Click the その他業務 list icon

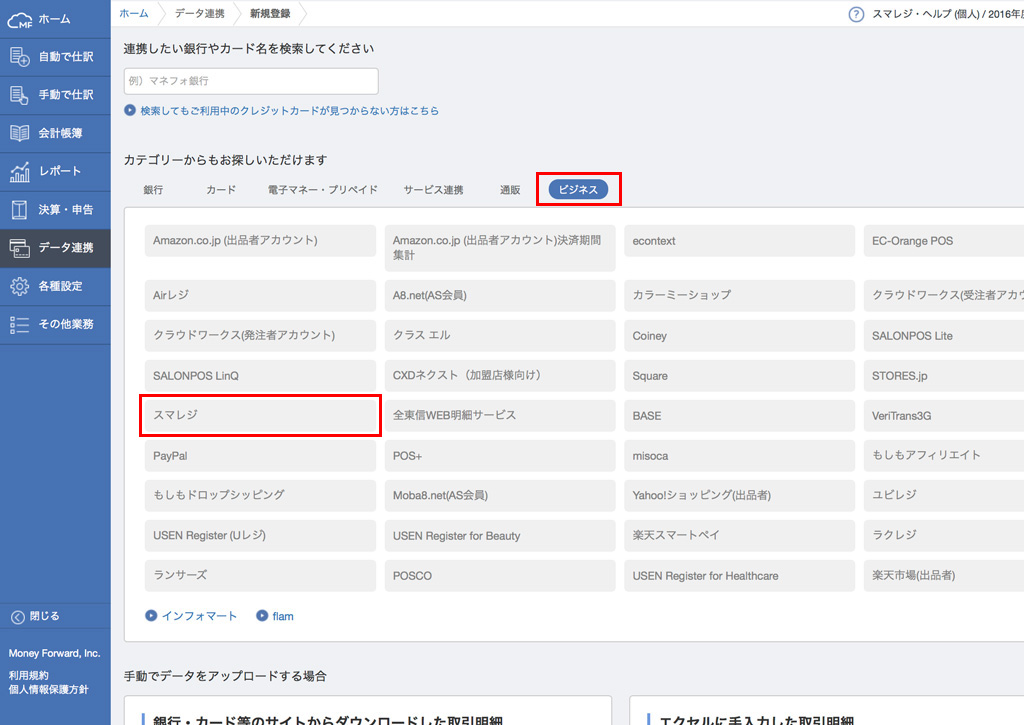pos(20,325)
